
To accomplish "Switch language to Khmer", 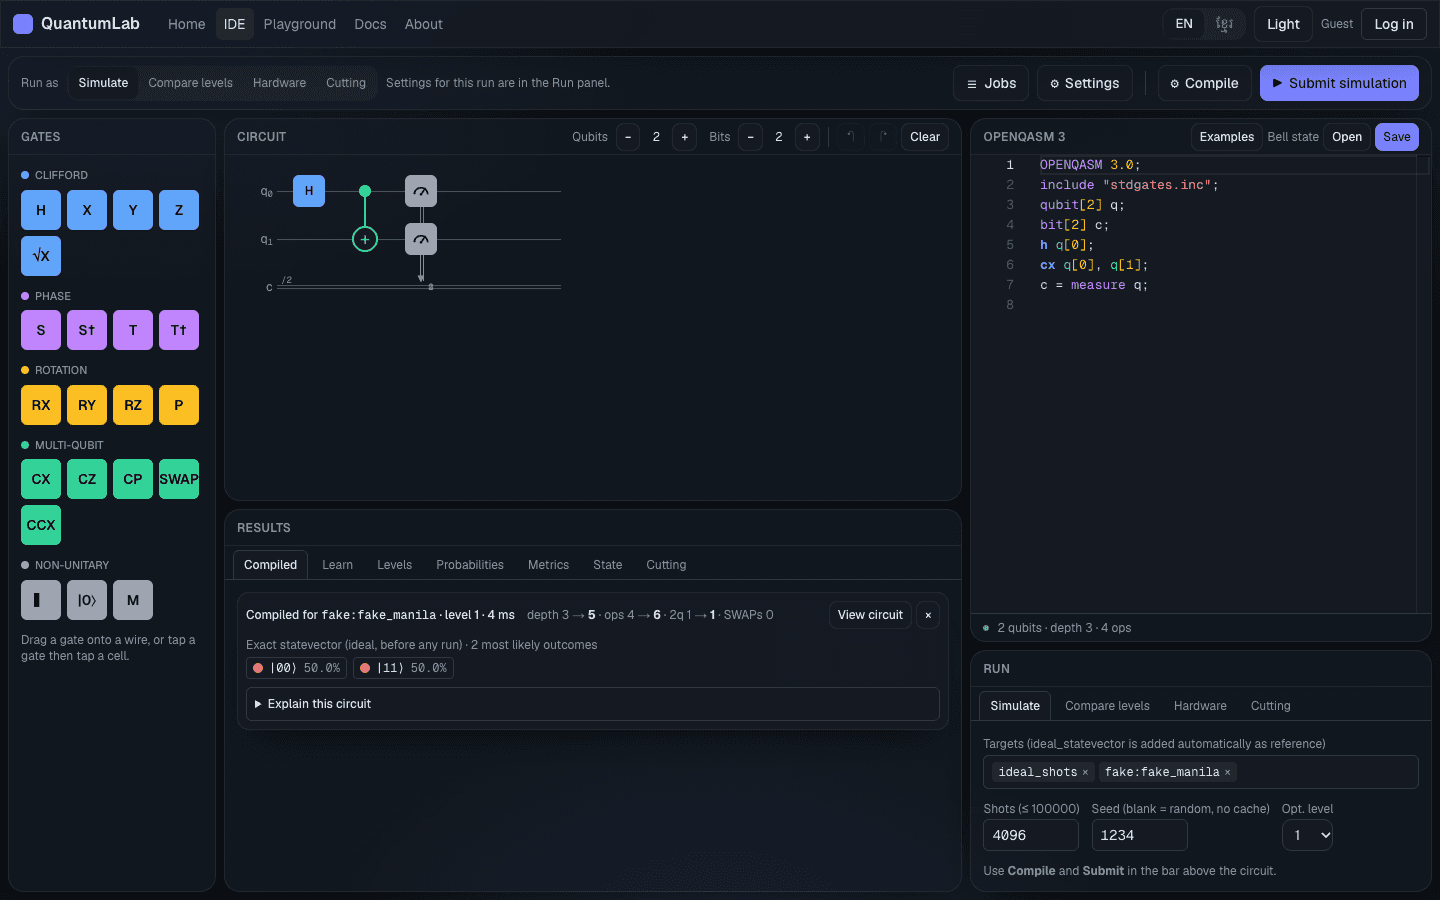I will click(x=1224, y=24).
